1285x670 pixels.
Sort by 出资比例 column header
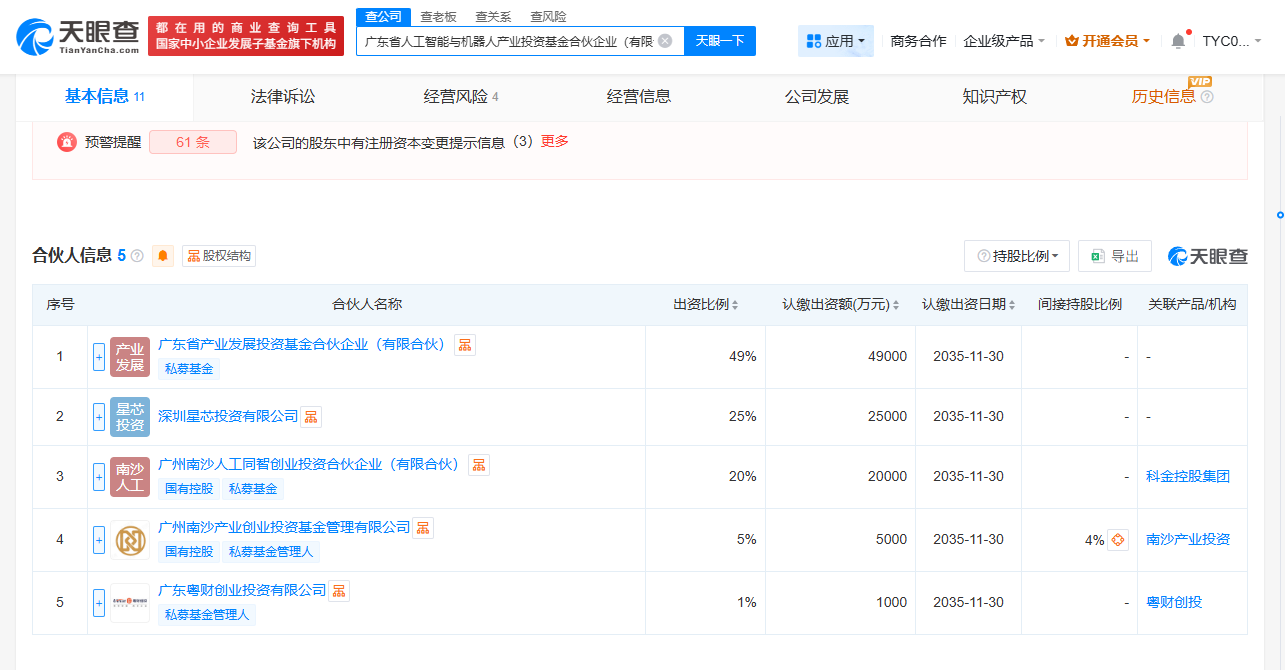pyautogui.click(x=705, y=305)
